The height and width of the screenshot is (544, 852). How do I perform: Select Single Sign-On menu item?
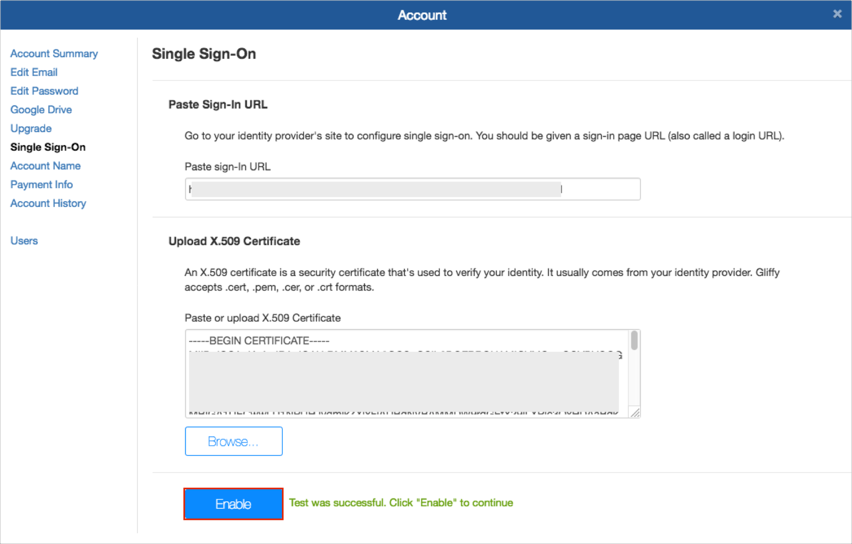(x=48, y=147)
